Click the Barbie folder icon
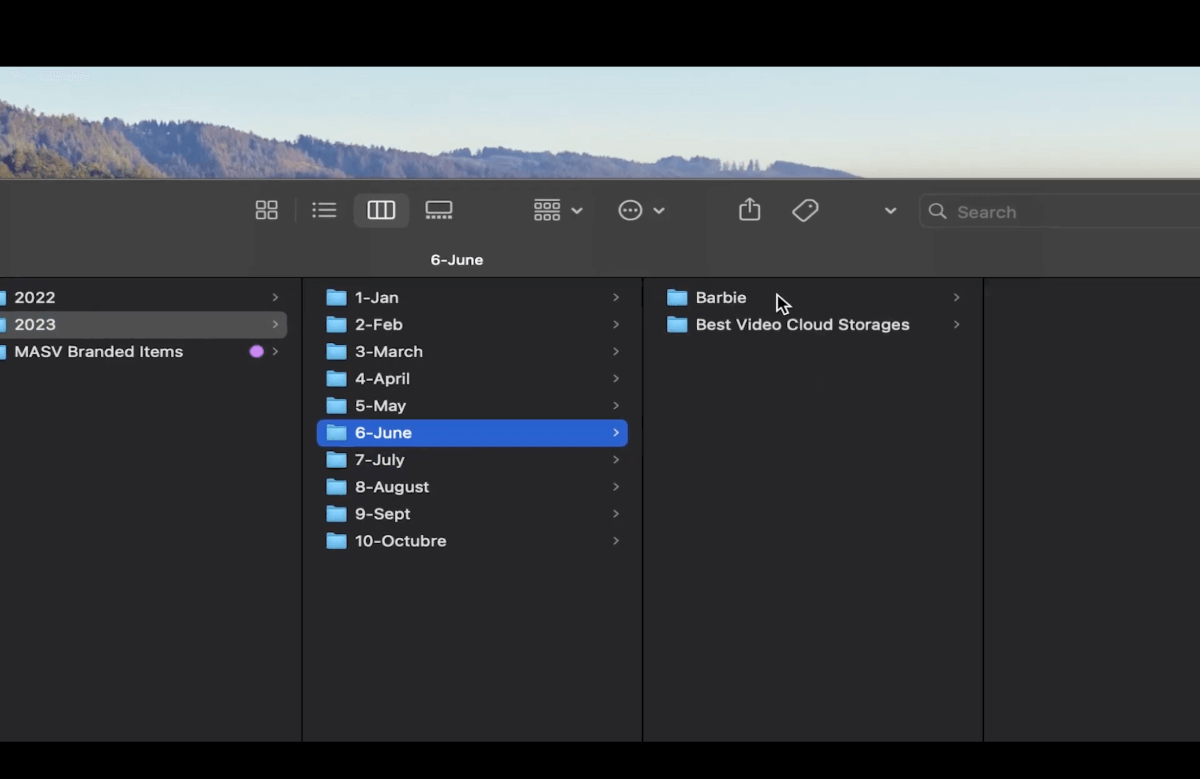1200x779 pixels. click(x=677, y=298)
